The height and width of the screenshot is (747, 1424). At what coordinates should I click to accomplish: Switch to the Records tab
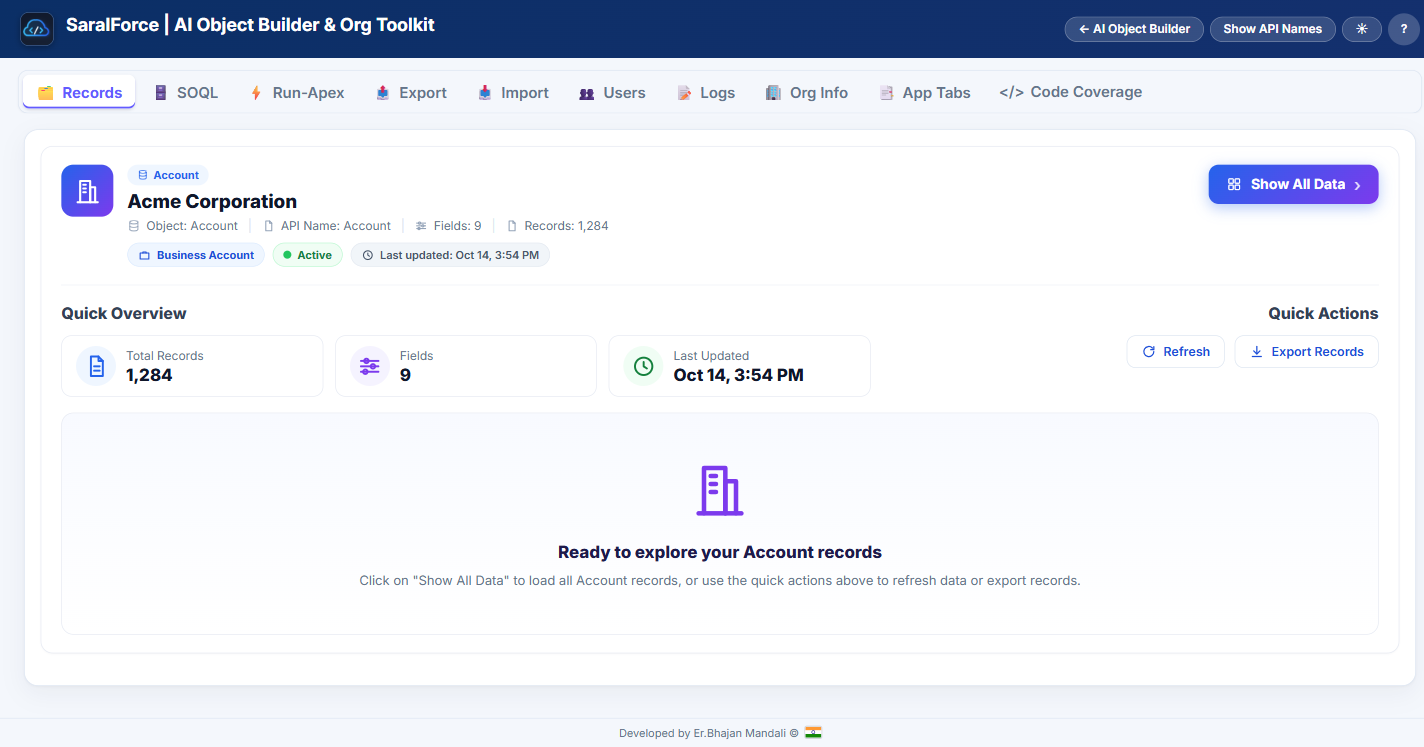tap(79, 92)
